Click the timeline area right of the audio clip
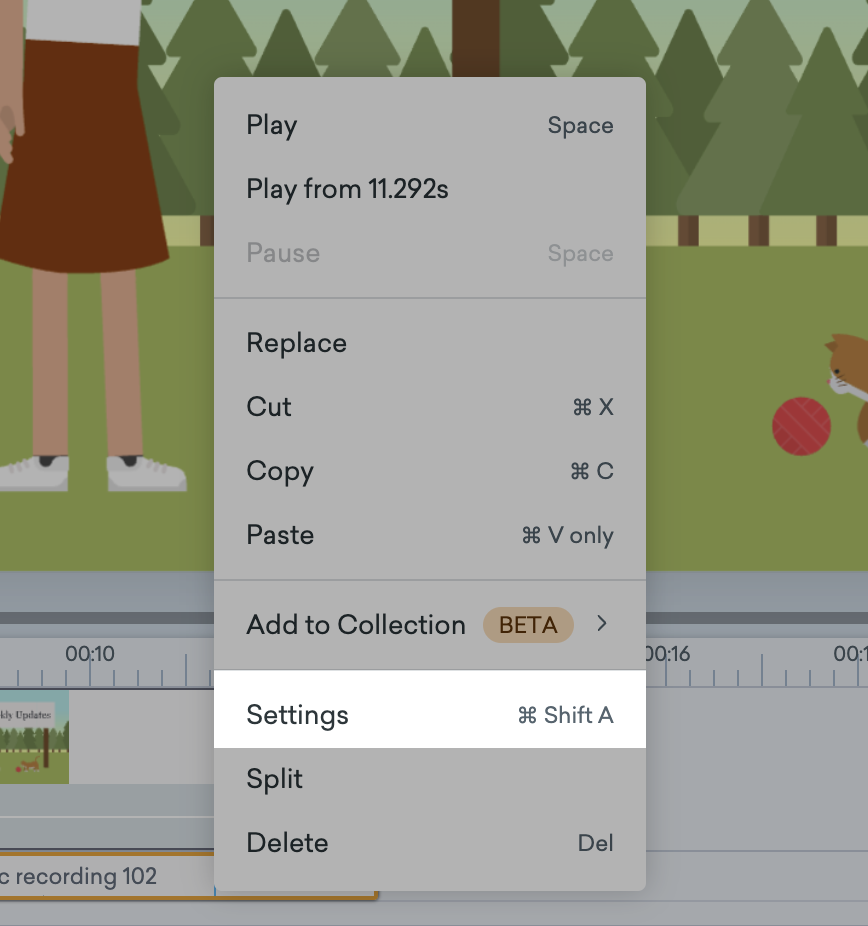Screen dimensions: 868x926 tap(750, 877)
